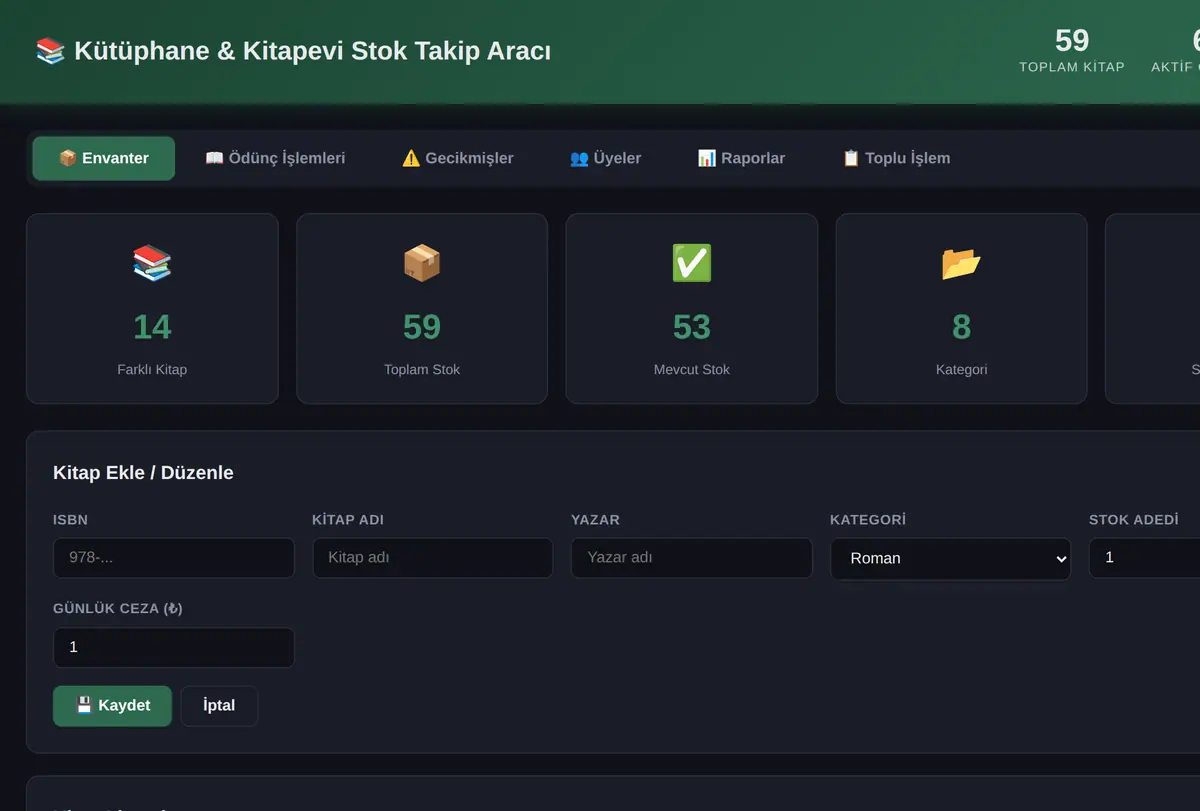Screen dimensions: 1200x811
Task: Click the folder icon in Kategori card
Action: pos(961,263)
